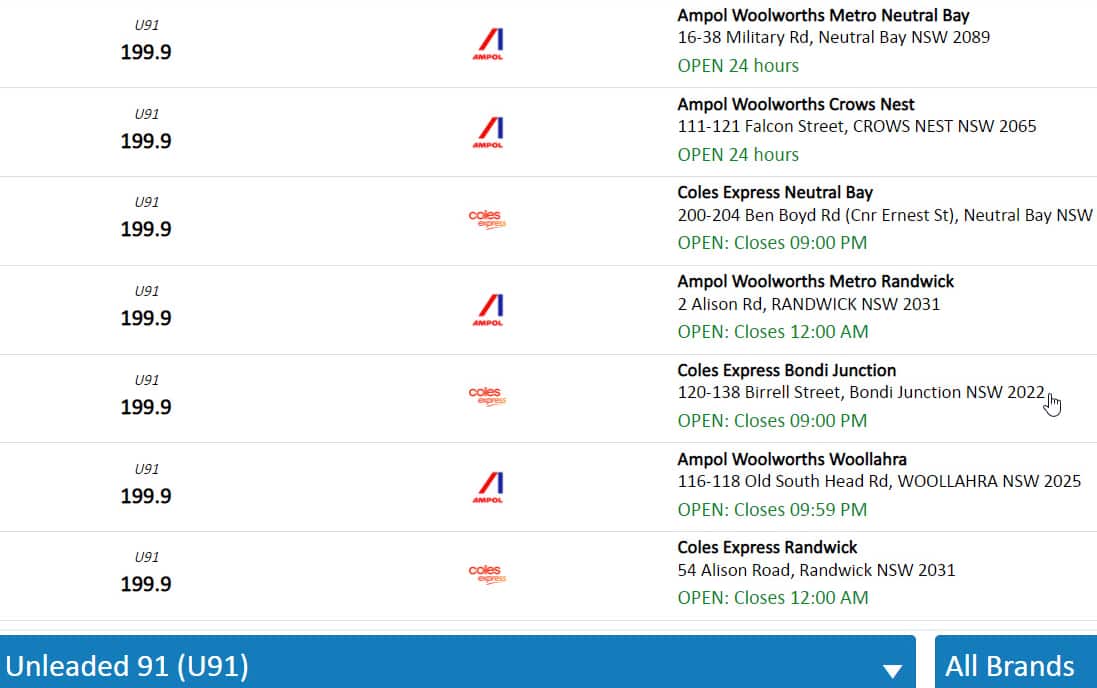The height and width of the screenshot is (688, 1097).
Task: Open Ampol Woolworths Metro Neutral Bay station
Action: click(823, 15)
